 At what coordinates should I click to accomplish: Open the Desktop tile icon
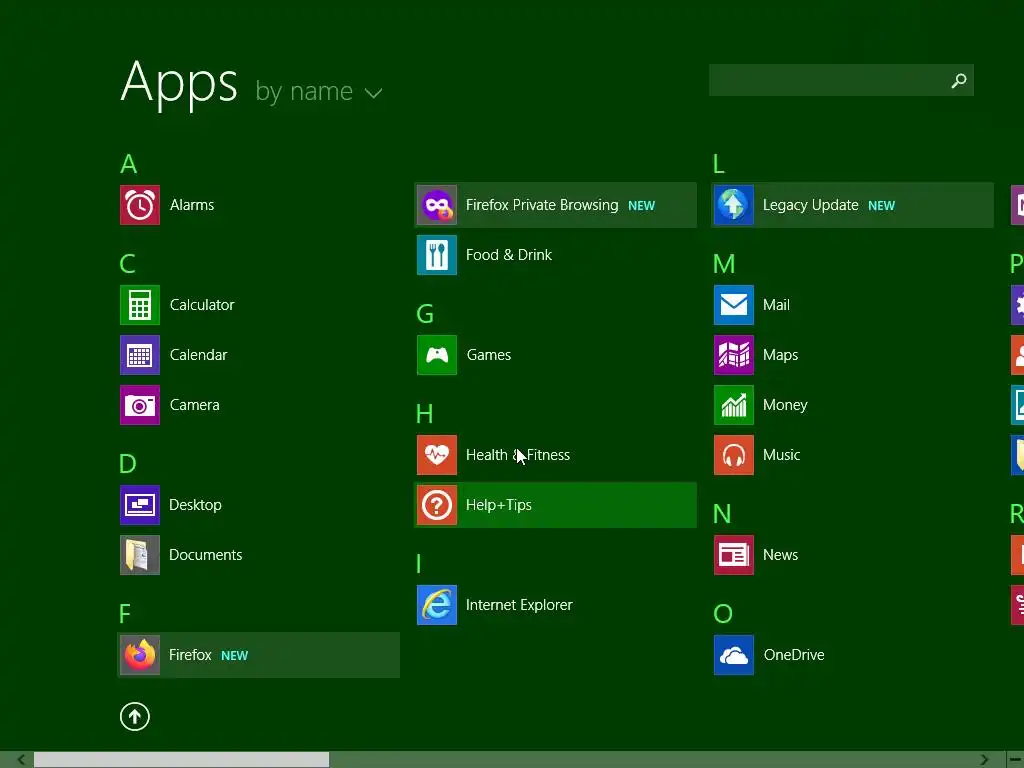coord(140,505)
